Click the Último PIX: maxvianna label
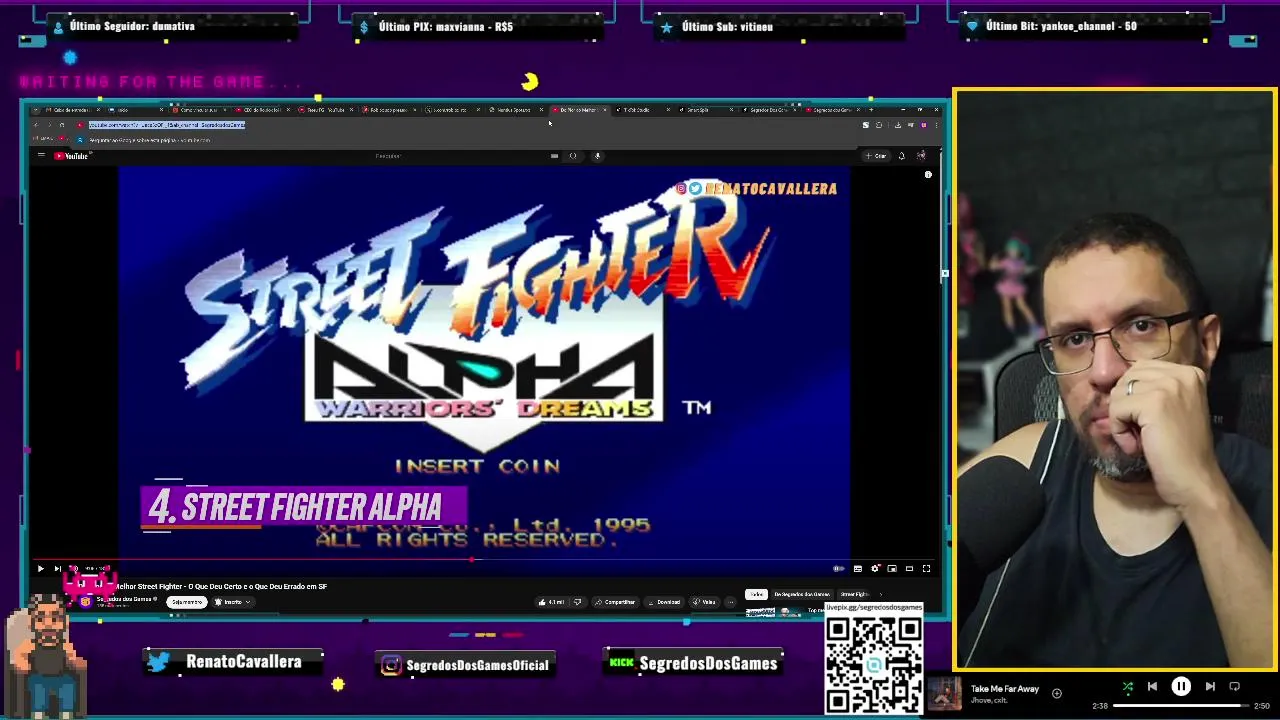This screenshot has height=720, width=1280. tap(446, 26)
